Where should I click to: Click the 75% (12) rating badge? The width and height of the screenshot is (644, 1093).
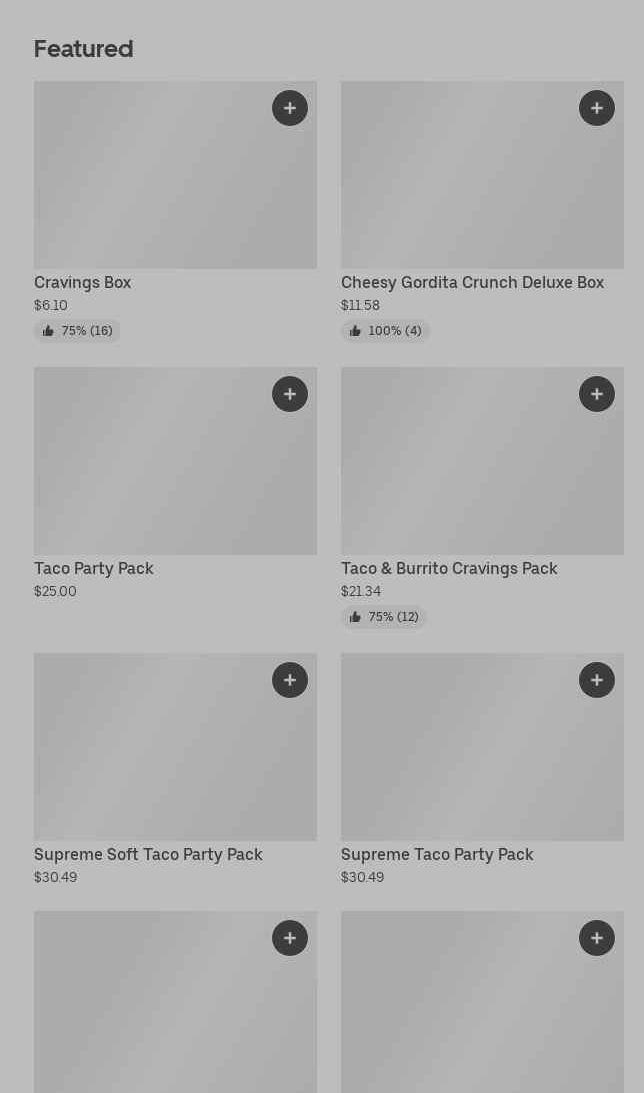(x=384, y=617)
